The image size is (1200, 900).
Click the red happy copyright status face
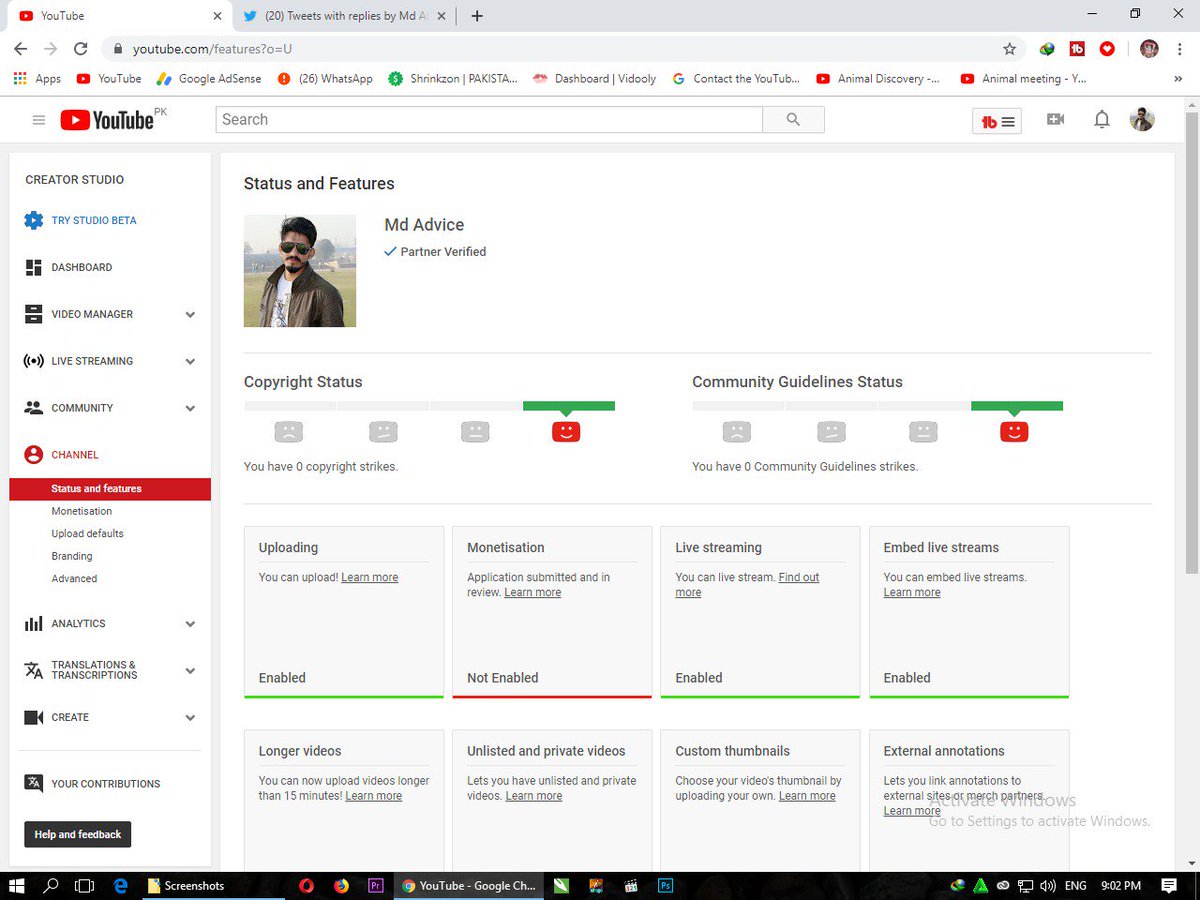point(566,432)
